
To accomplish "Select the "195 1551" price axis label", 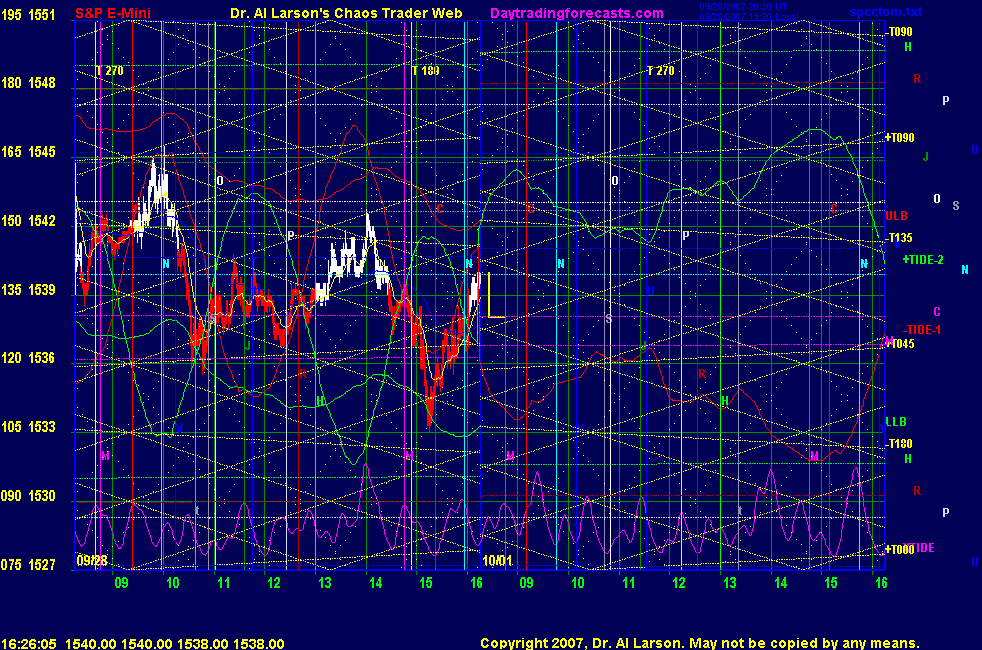I will (28, 15).
